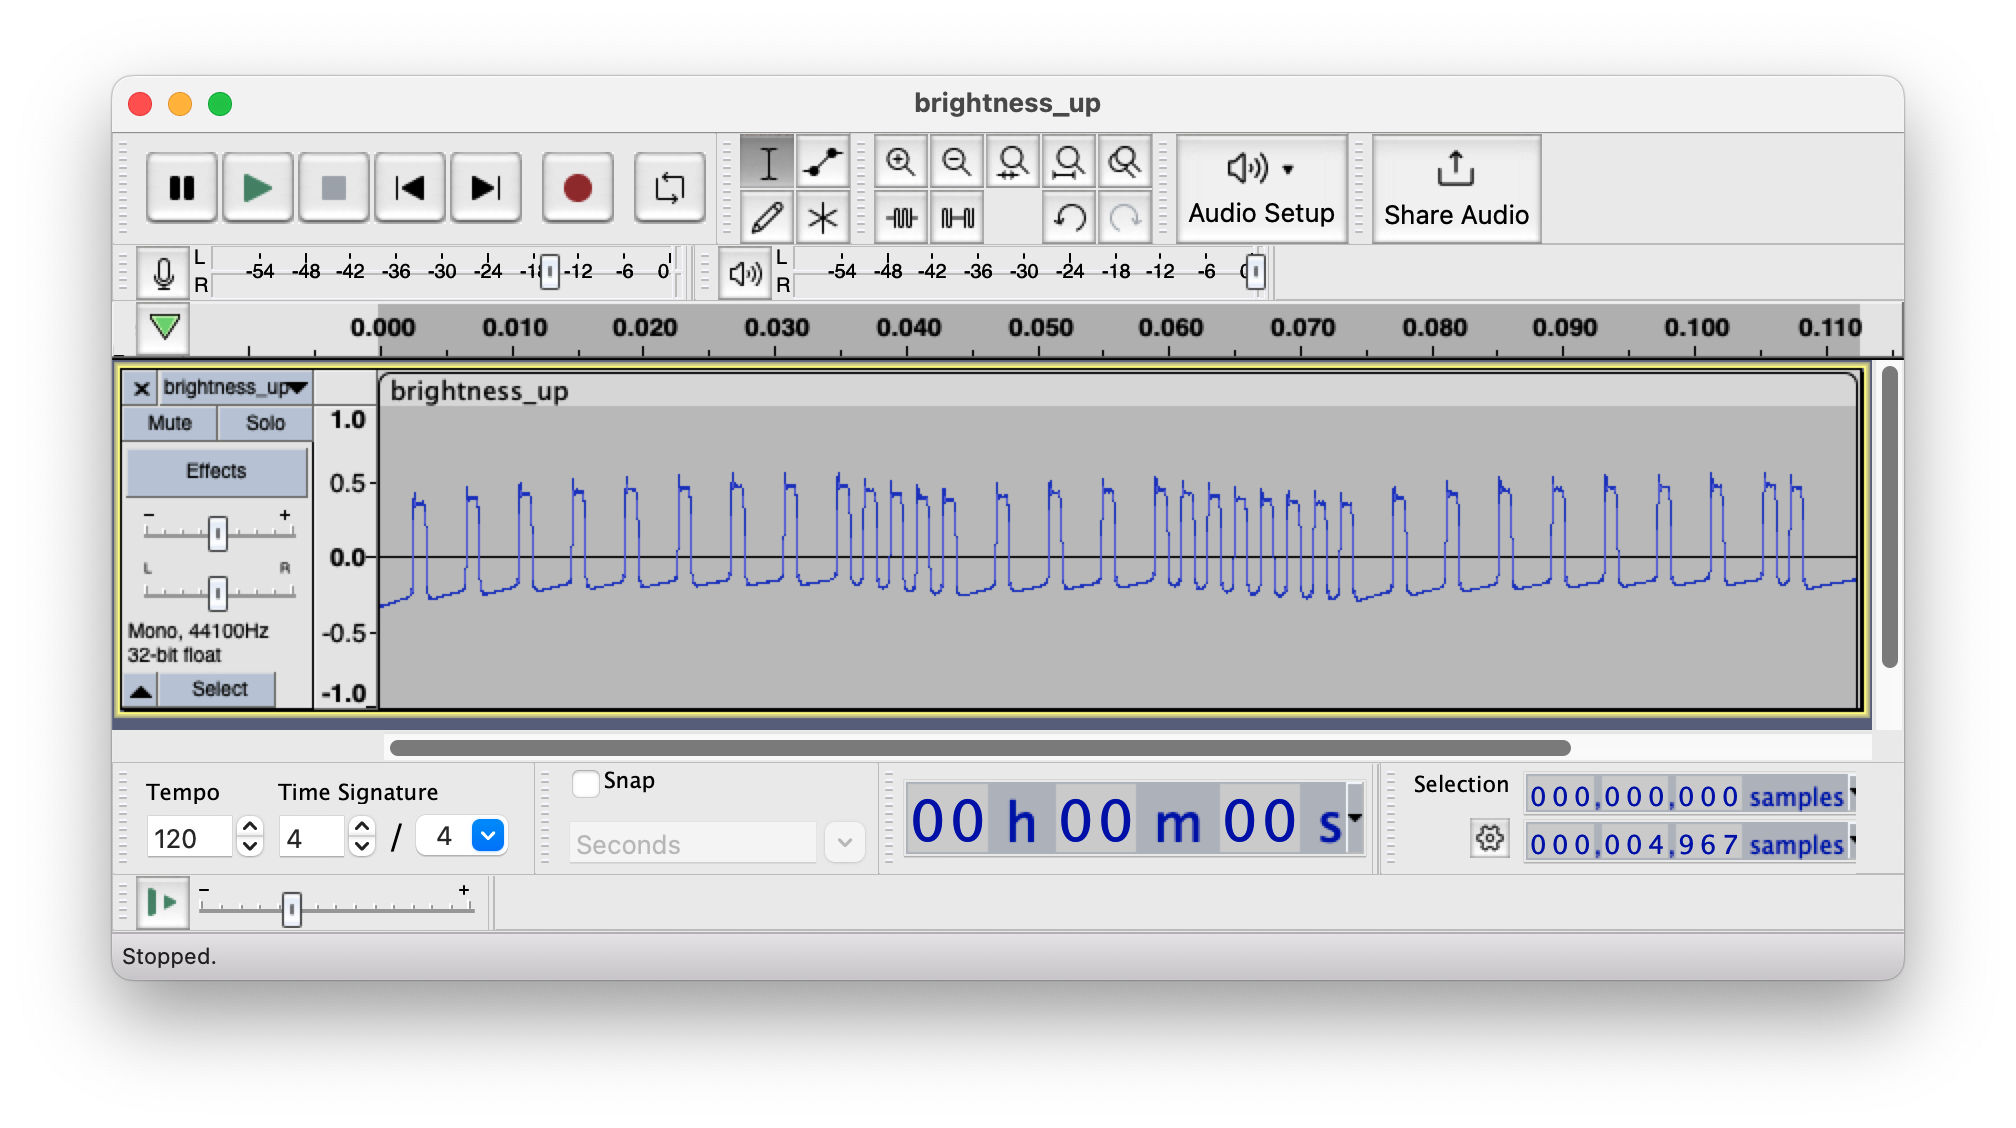Trim audio outside selection icon

900,217
